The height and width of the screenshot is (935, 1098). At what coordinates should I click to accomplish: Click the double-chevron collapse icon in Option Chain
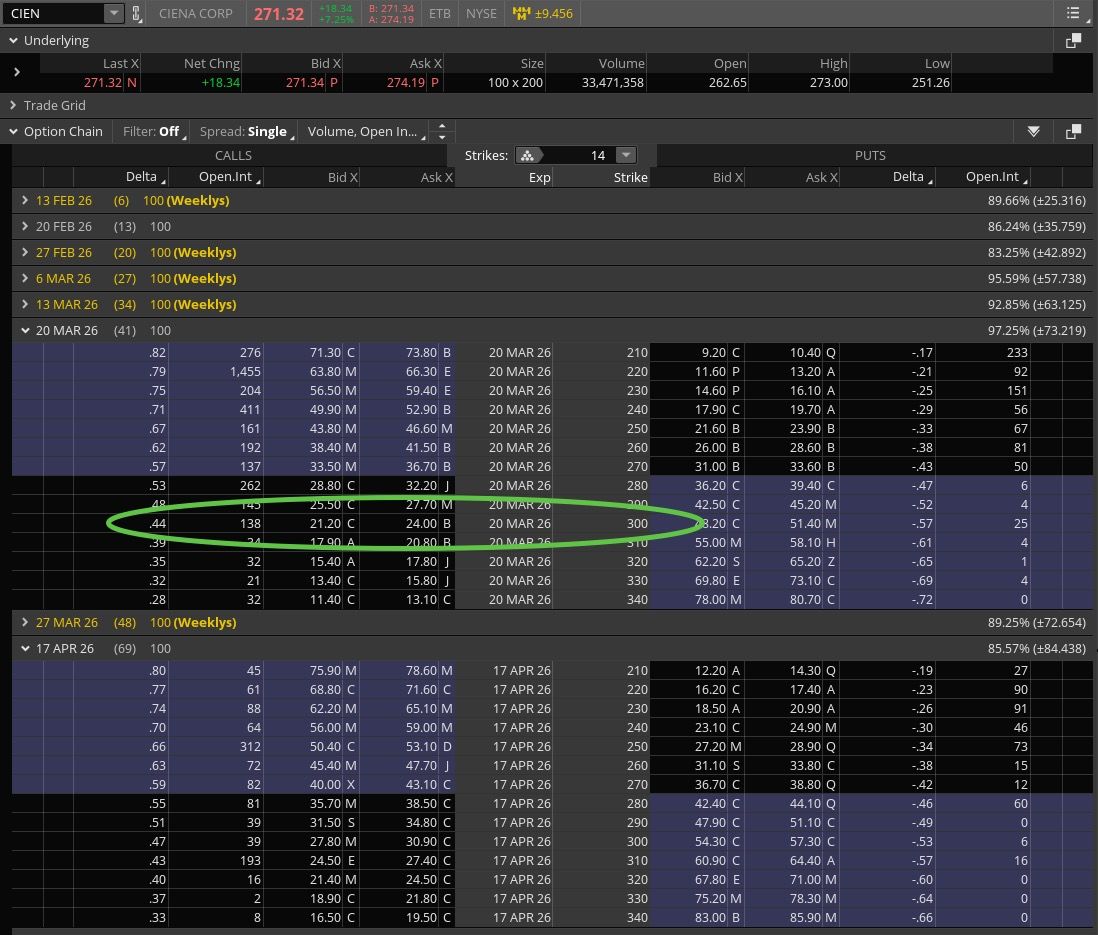[x=1033, y=132]
